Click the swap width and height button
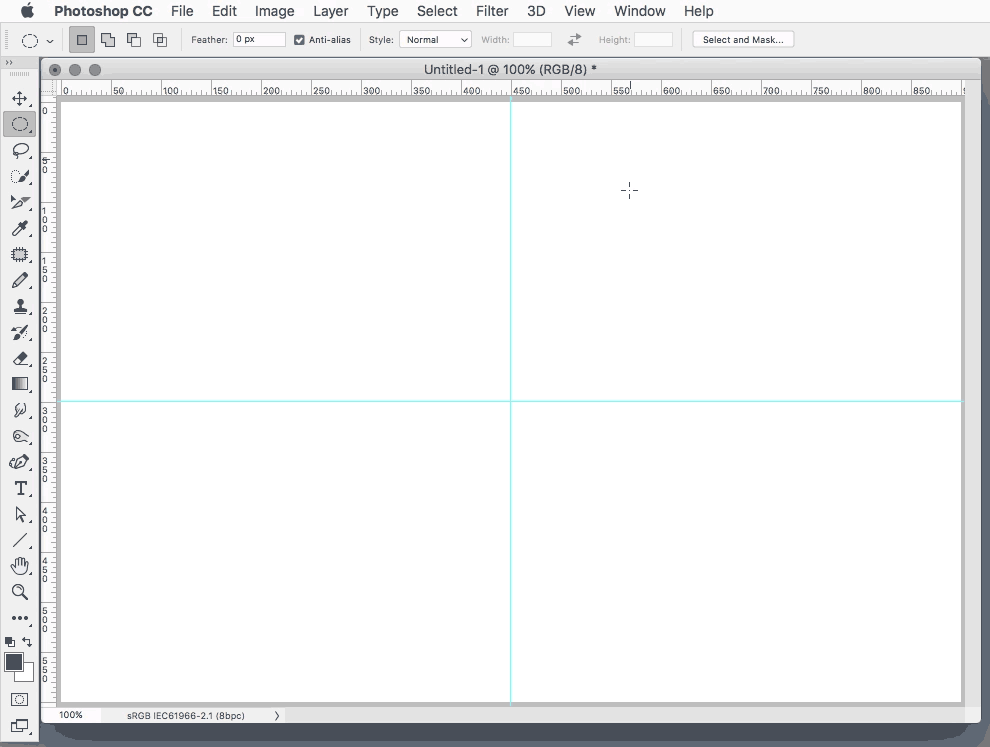 (x=574, y=39)
